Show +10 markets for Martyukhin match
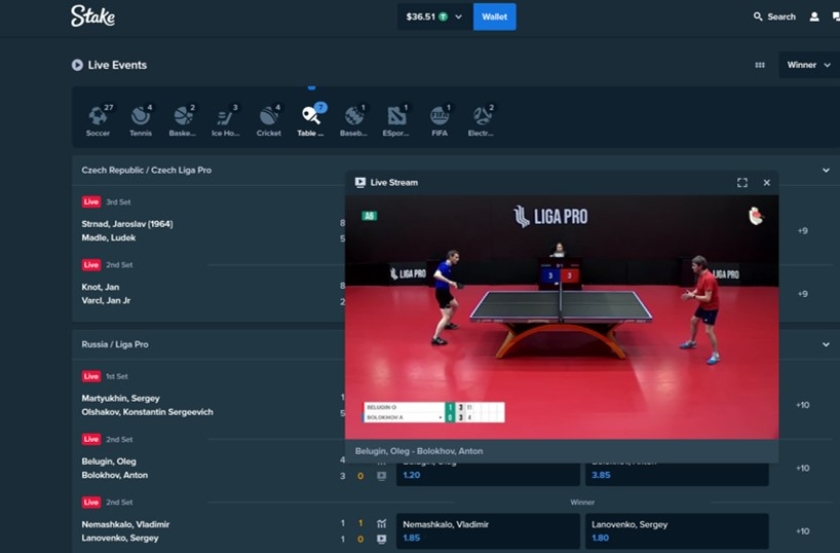The height and width of the screenshot is (553, 840). tap(802, 405)
